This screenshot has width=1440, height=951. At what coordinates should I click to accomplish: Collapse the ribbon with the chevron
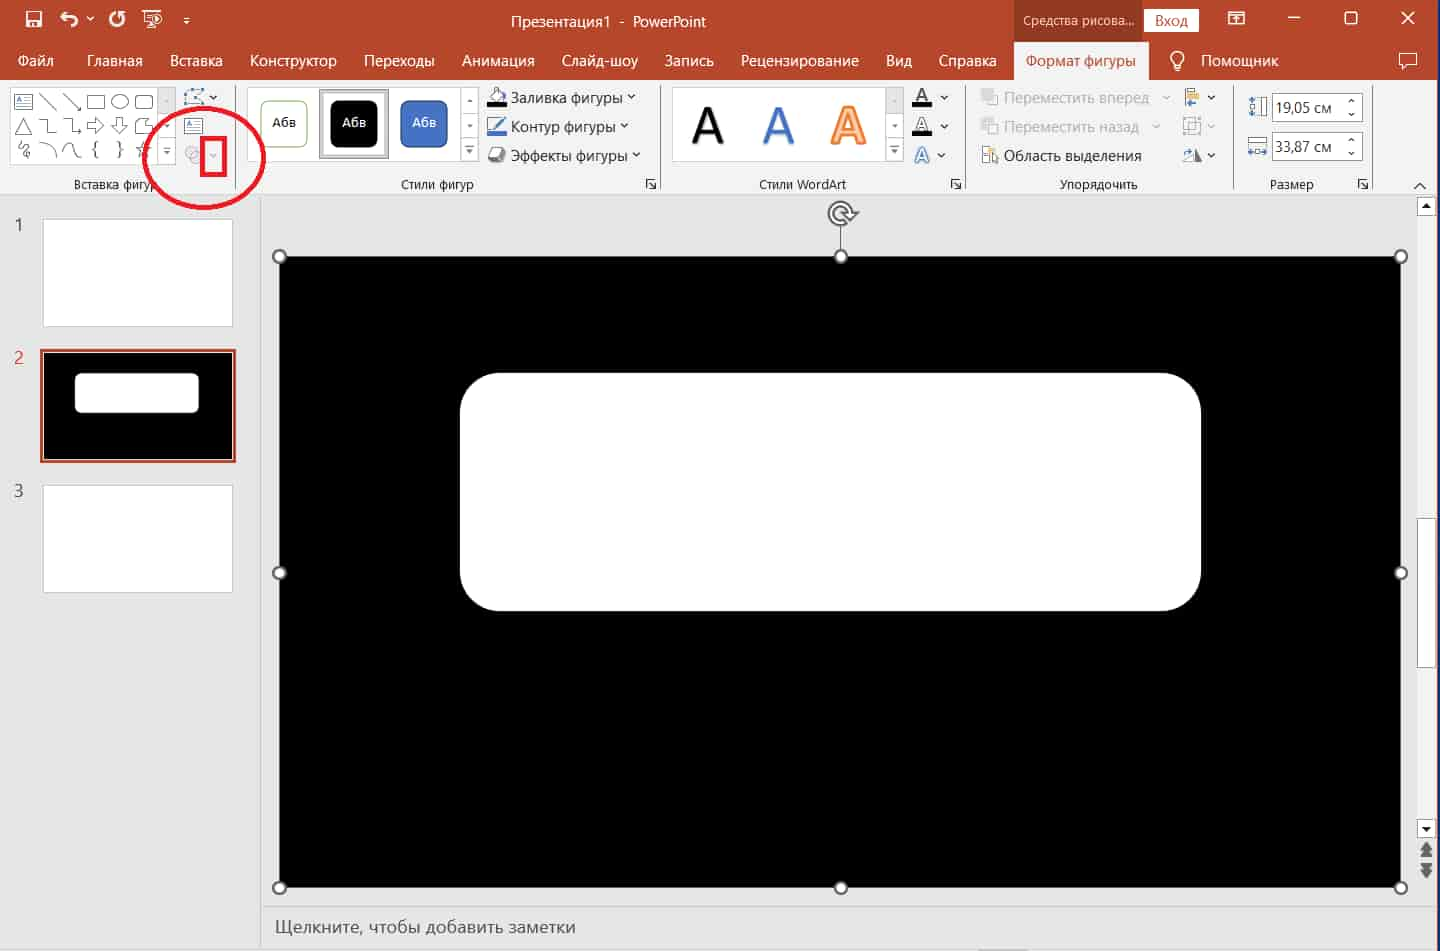1419,185
